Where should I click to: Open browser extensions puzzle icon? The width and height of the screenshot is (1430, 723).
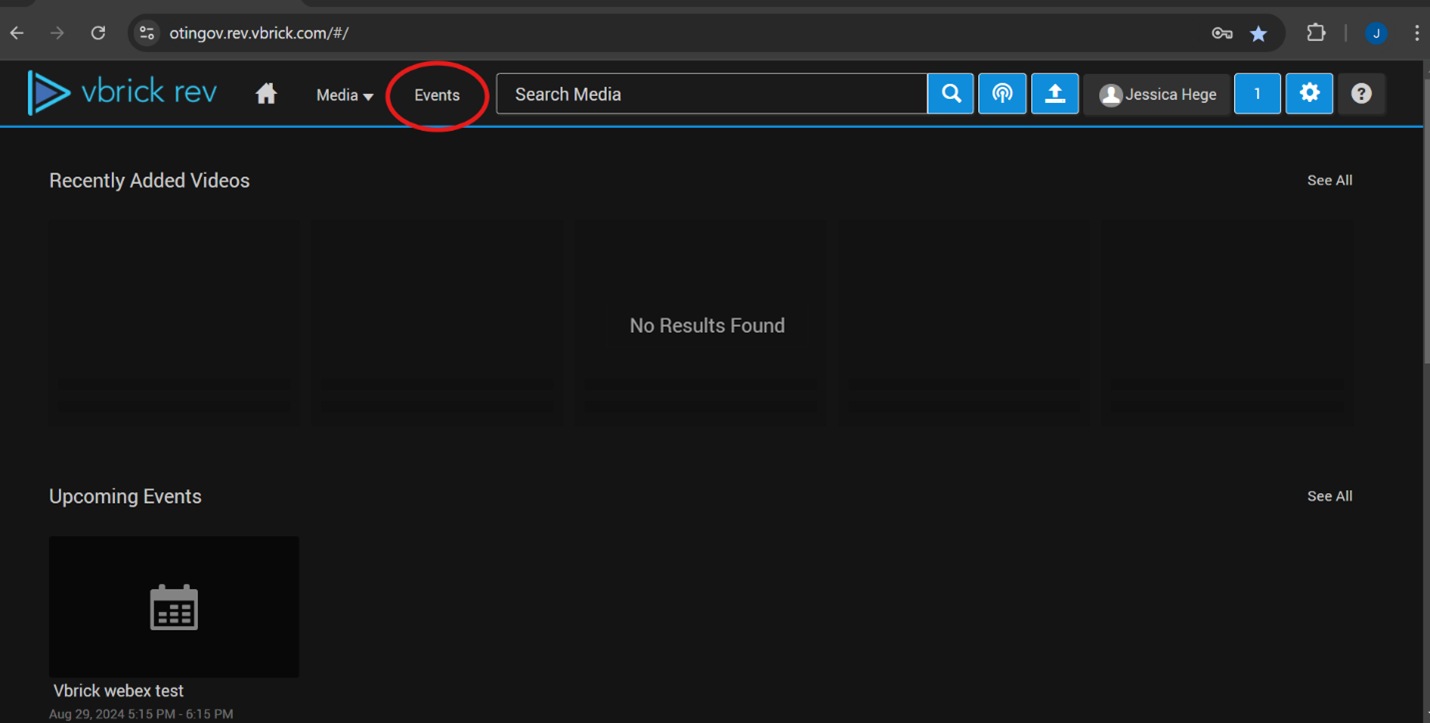(1316, 33)
